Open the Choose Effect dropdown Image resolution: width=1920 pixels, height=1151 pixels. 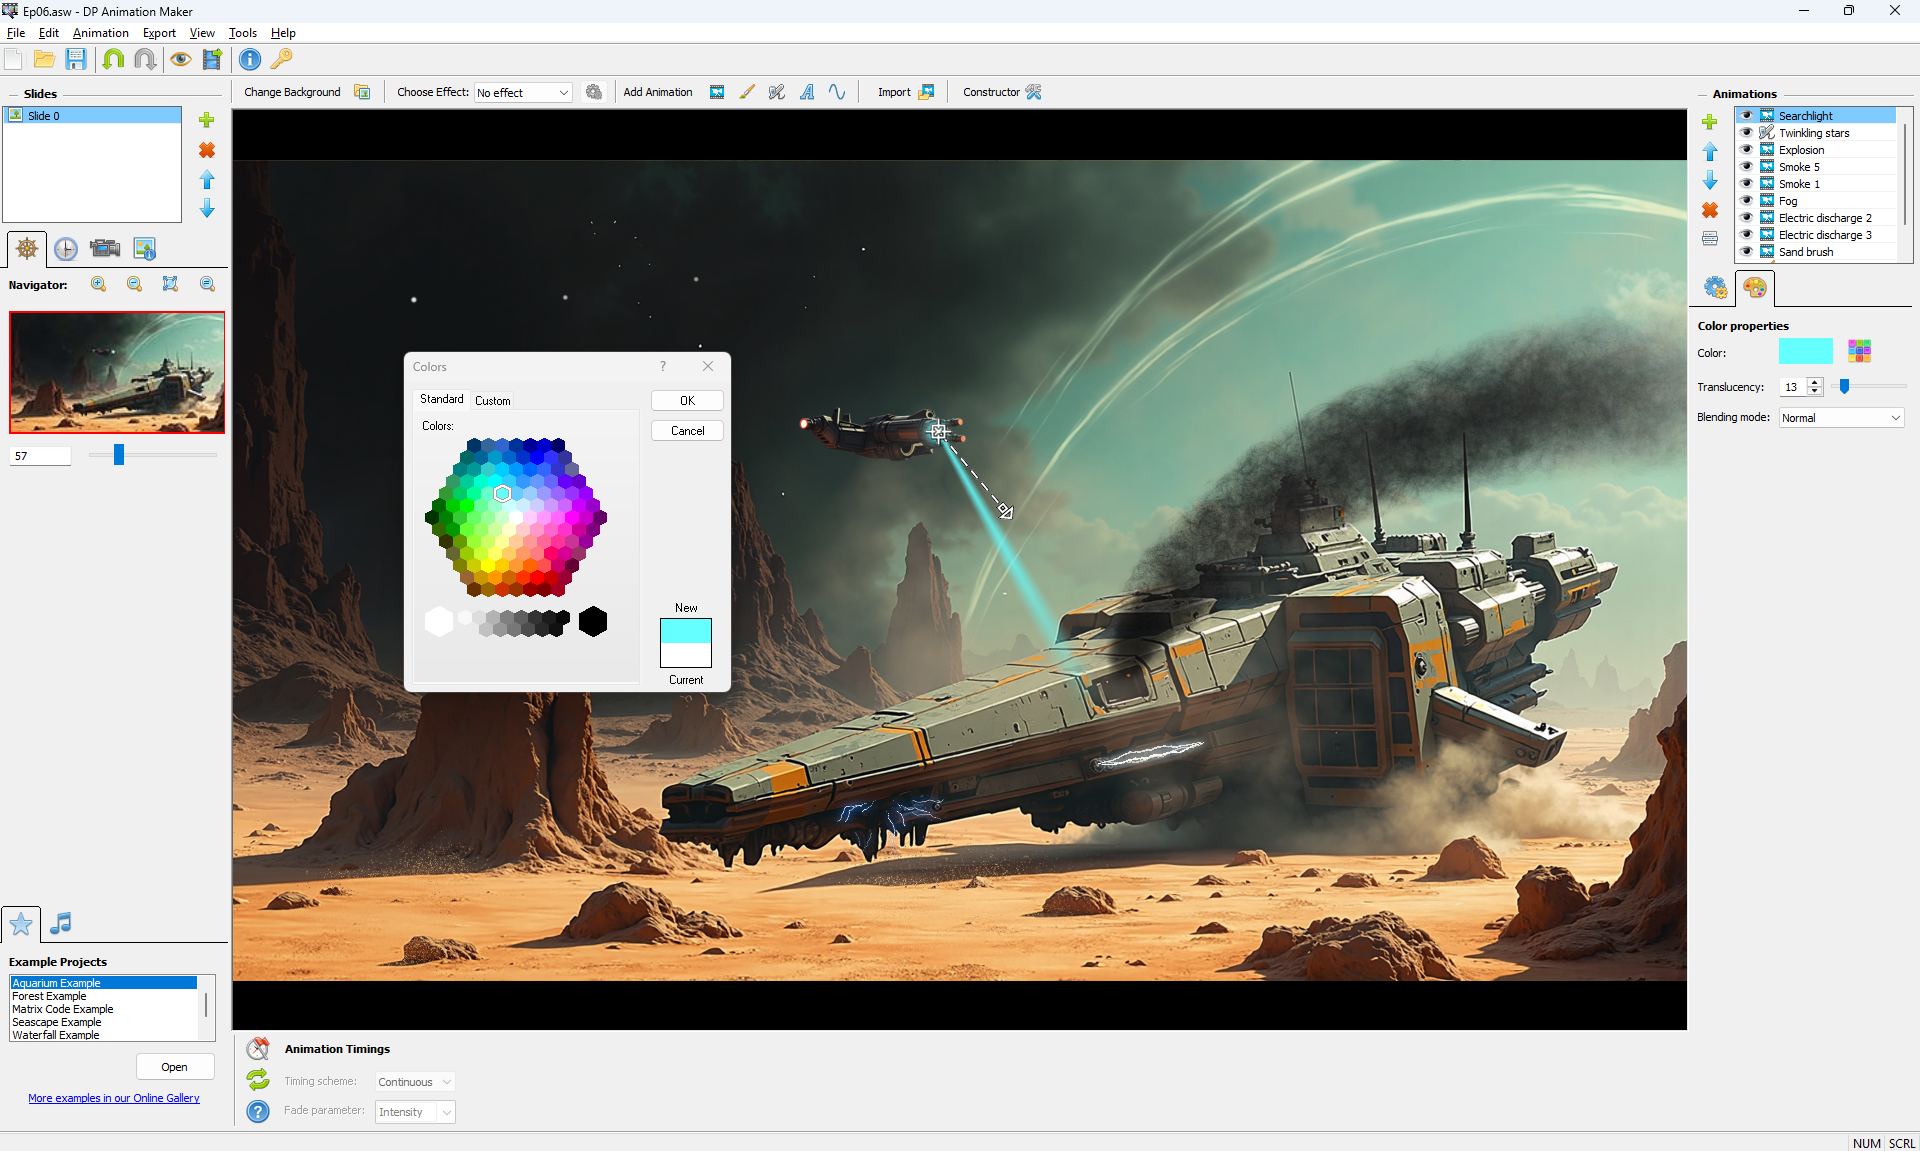(x=523, y=93)
